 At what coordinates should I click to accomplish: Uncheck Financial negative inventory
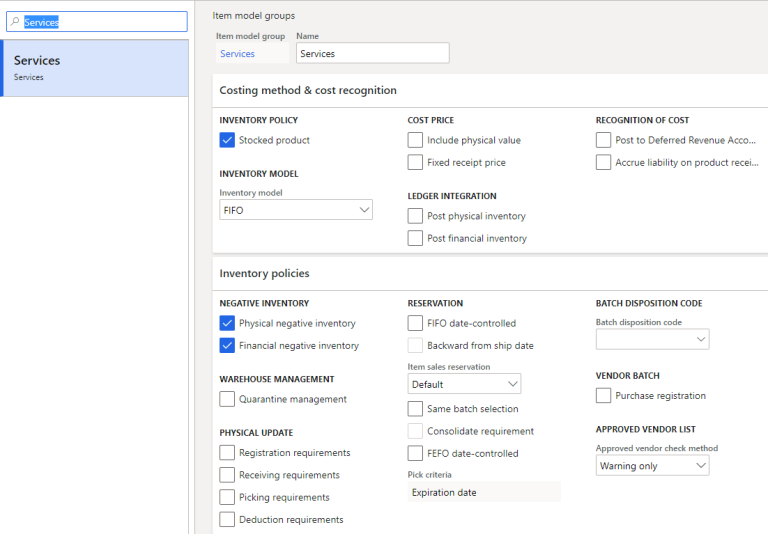[x=227, y=346]
